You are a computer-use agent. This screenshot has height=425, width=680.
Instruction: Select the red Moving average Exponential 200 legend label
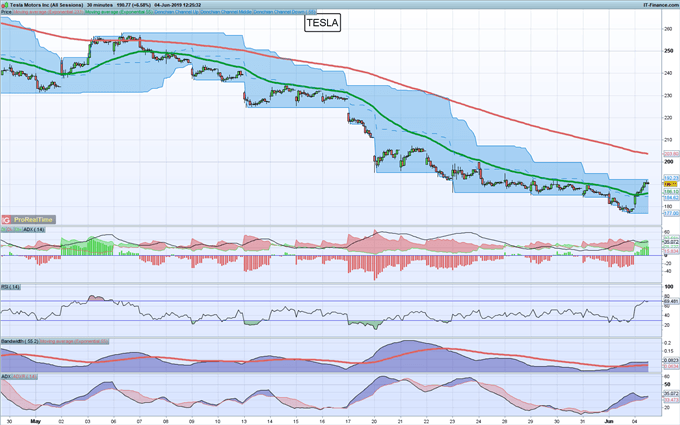tap(48, 12)
